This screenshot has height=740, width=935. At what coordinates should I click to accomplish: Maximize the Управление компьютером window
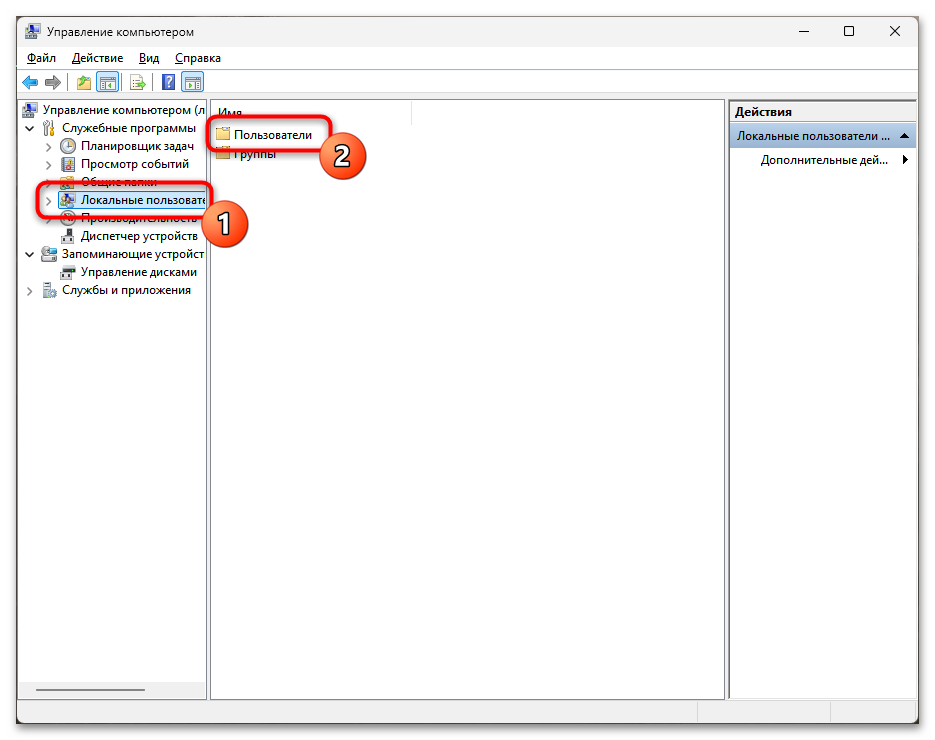click(849, 31)
